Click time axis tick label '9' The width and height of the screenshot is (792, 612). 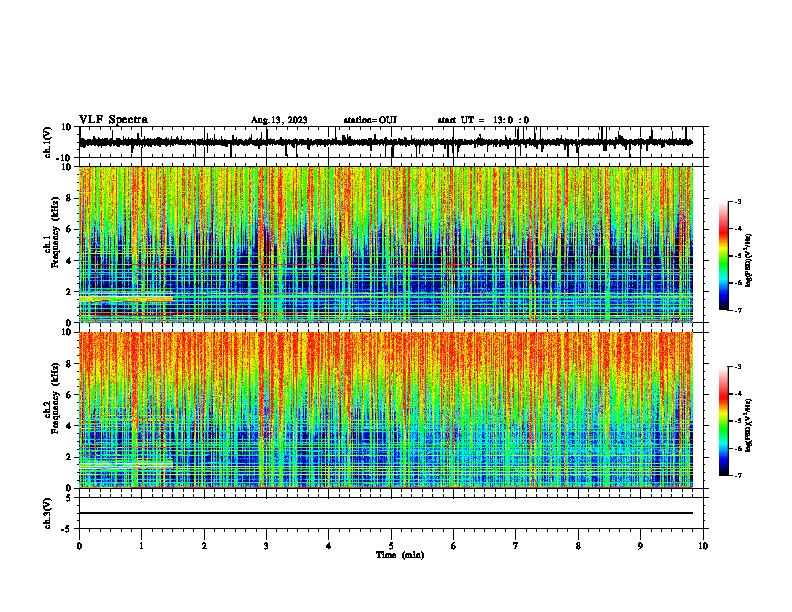pos(640,546)
